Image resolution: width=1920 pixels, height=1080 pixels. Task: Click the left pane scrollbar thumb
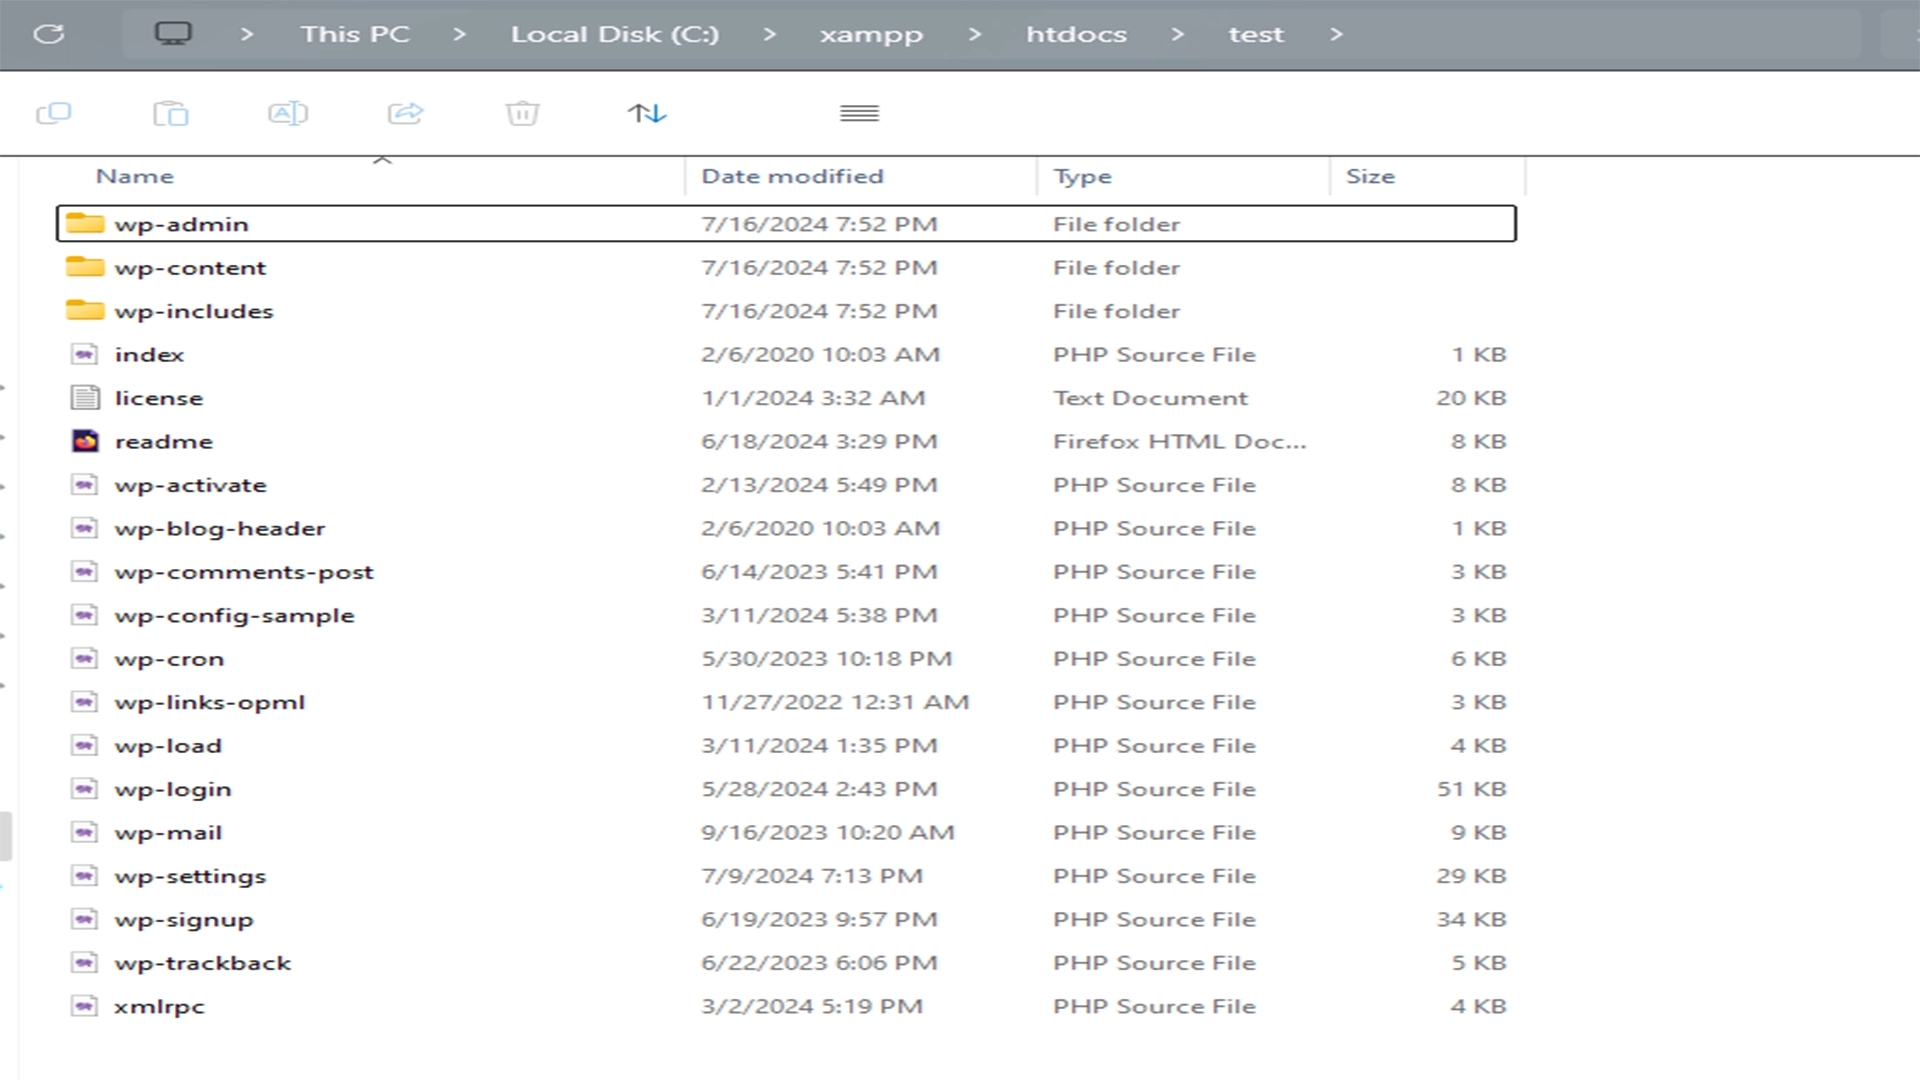(x=6, y=836)
